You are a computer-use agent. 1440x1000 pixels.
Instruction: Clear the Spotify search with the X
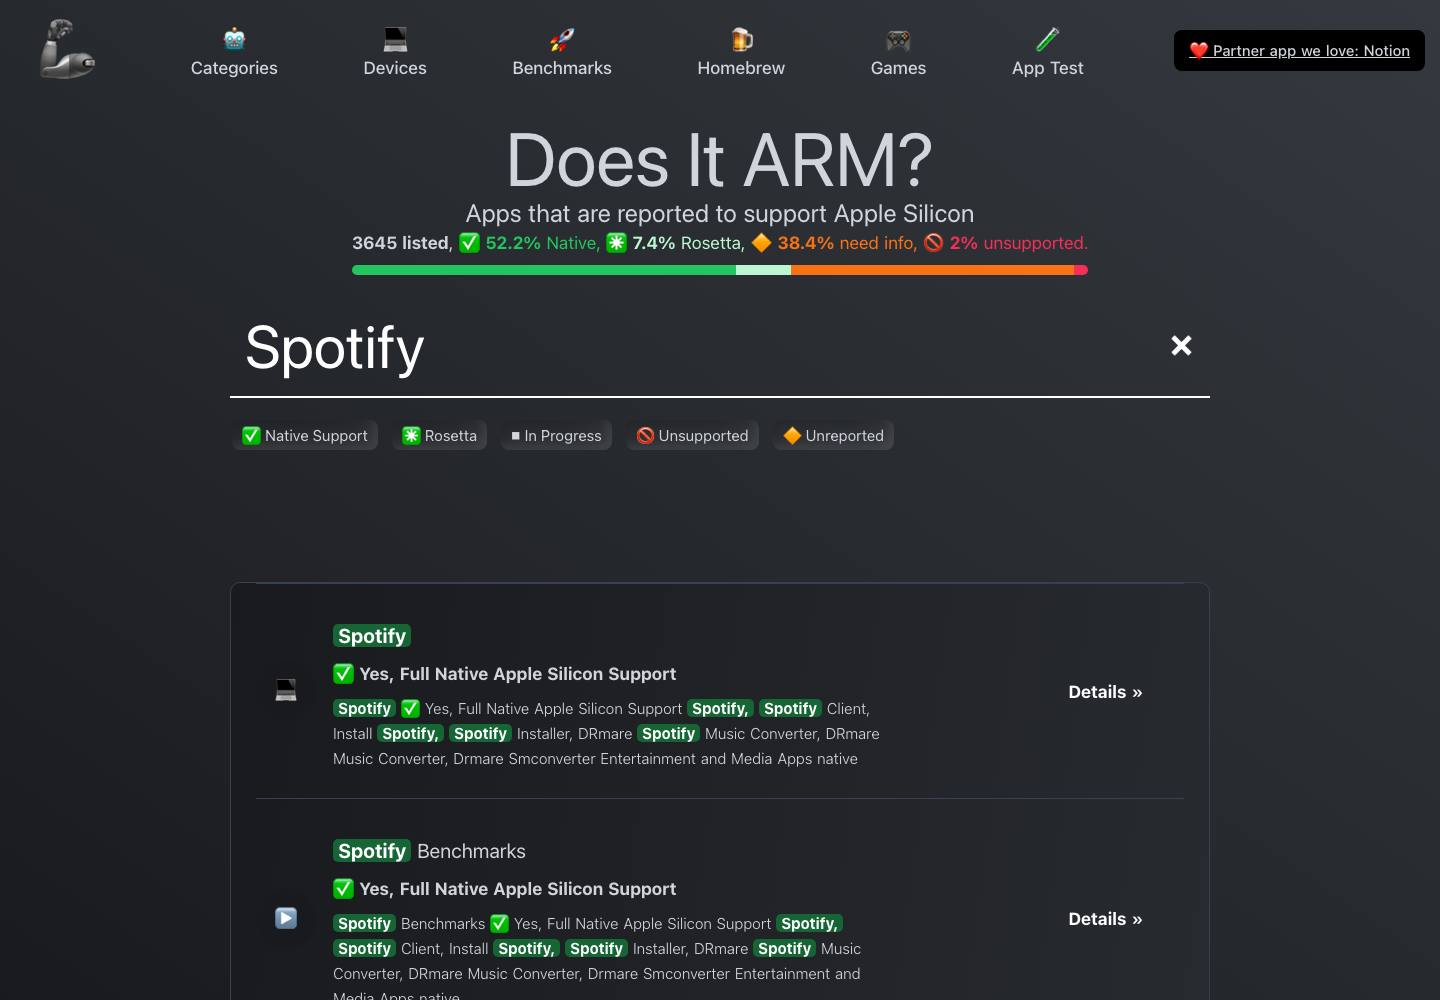click(x=1181, y=346)
